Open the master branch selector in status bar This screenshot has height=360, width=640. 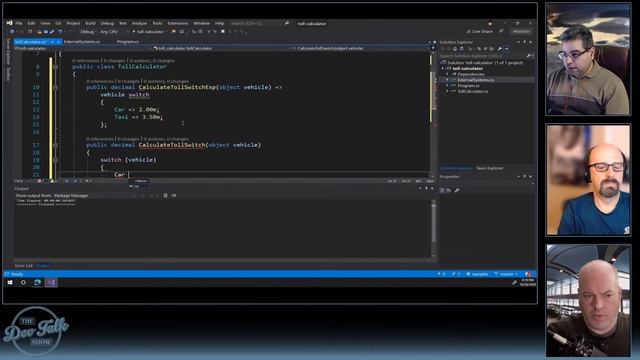[x=506, y=274]
